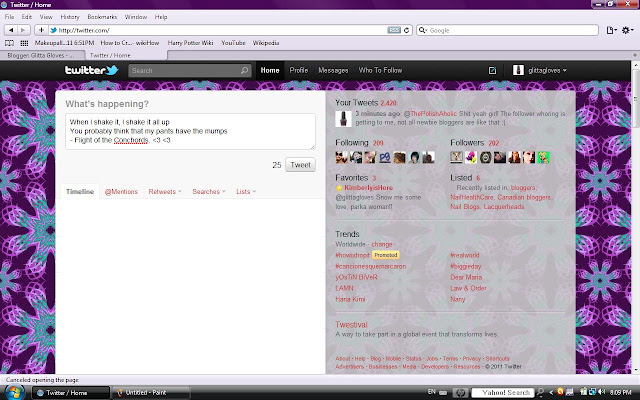Viewport: 640px width, 400px height.
Task: Reload the page with the refresh icon
Action: tap(406, 30)
